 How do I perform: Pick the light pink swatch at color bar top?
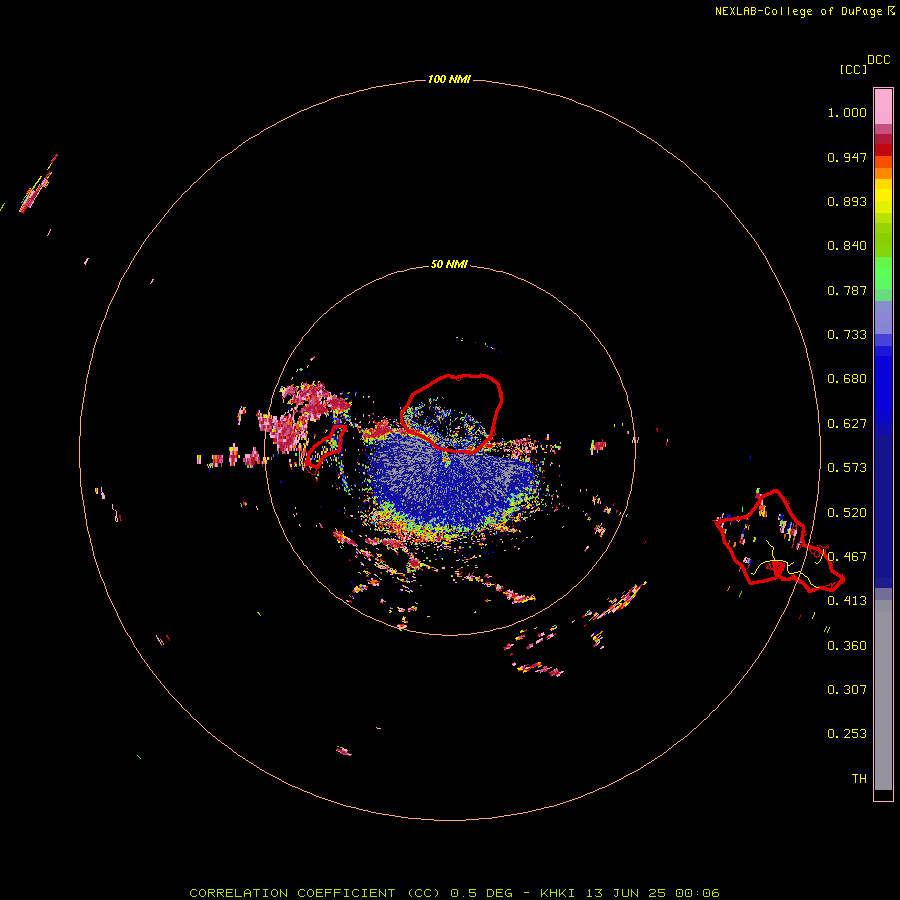tap(883, 107)
